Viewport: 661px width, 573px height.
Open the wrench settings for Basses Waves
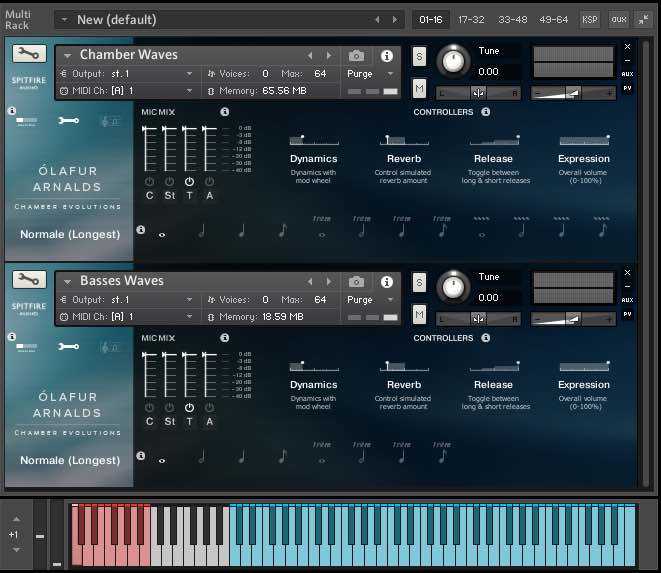[29, 280]
